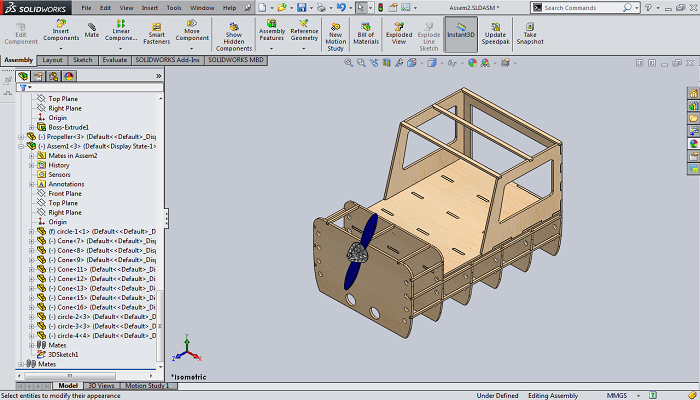Start a New Motion Study
Screen dimensions: 700x400
[335, 37]
